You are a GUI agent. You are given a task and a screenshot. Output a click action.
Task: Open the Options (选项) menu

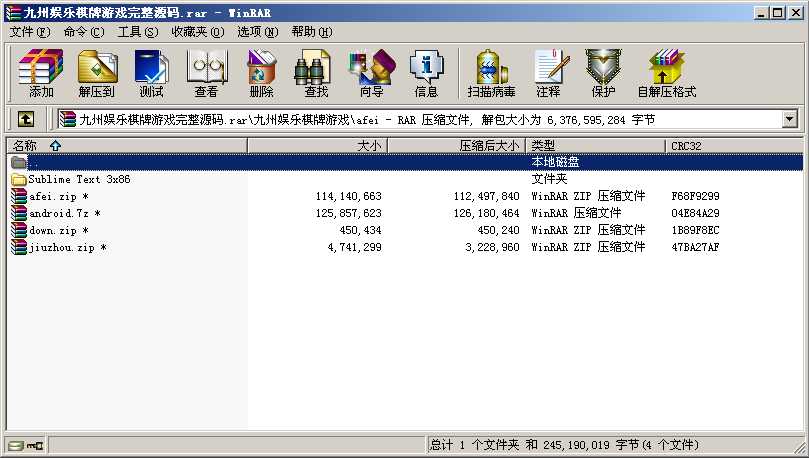[257, 32]
